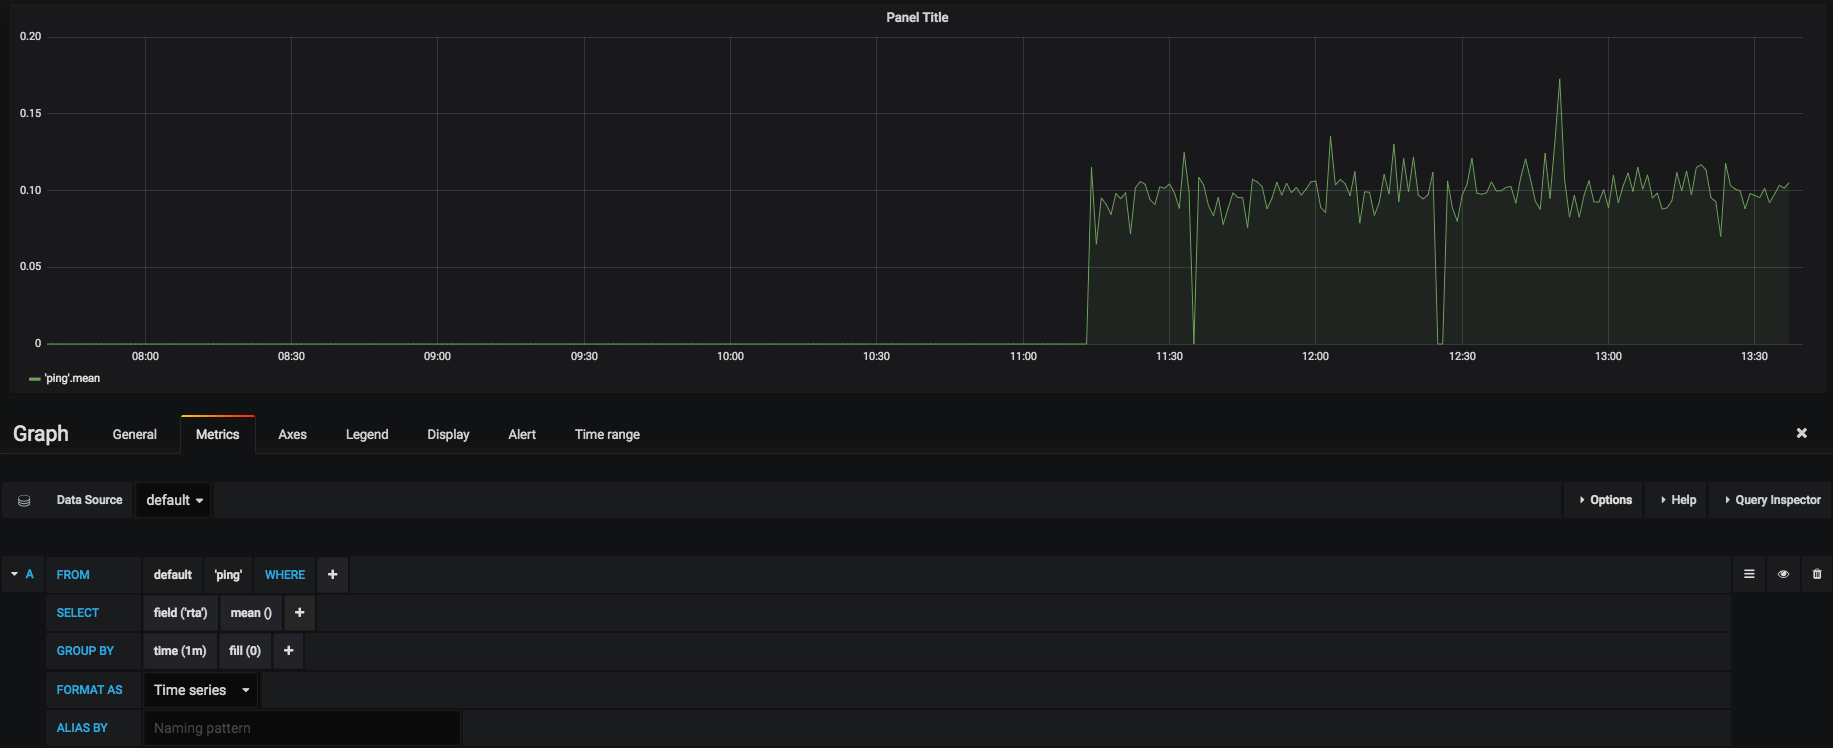This screenshot has width=1833, height=748.
Task: Open the Query Inspector
Action: point(1772,500)
